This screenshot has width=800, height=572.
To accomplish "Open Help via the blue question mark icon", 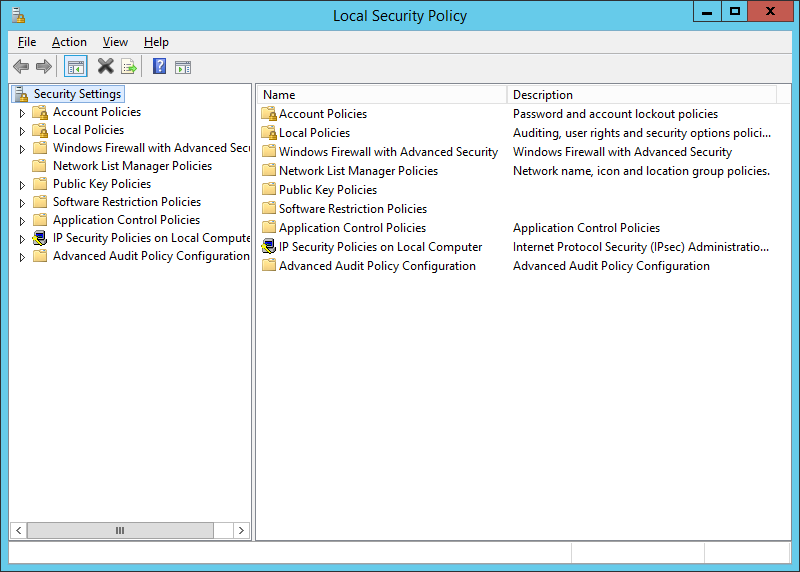I will (x=159, y=67).
